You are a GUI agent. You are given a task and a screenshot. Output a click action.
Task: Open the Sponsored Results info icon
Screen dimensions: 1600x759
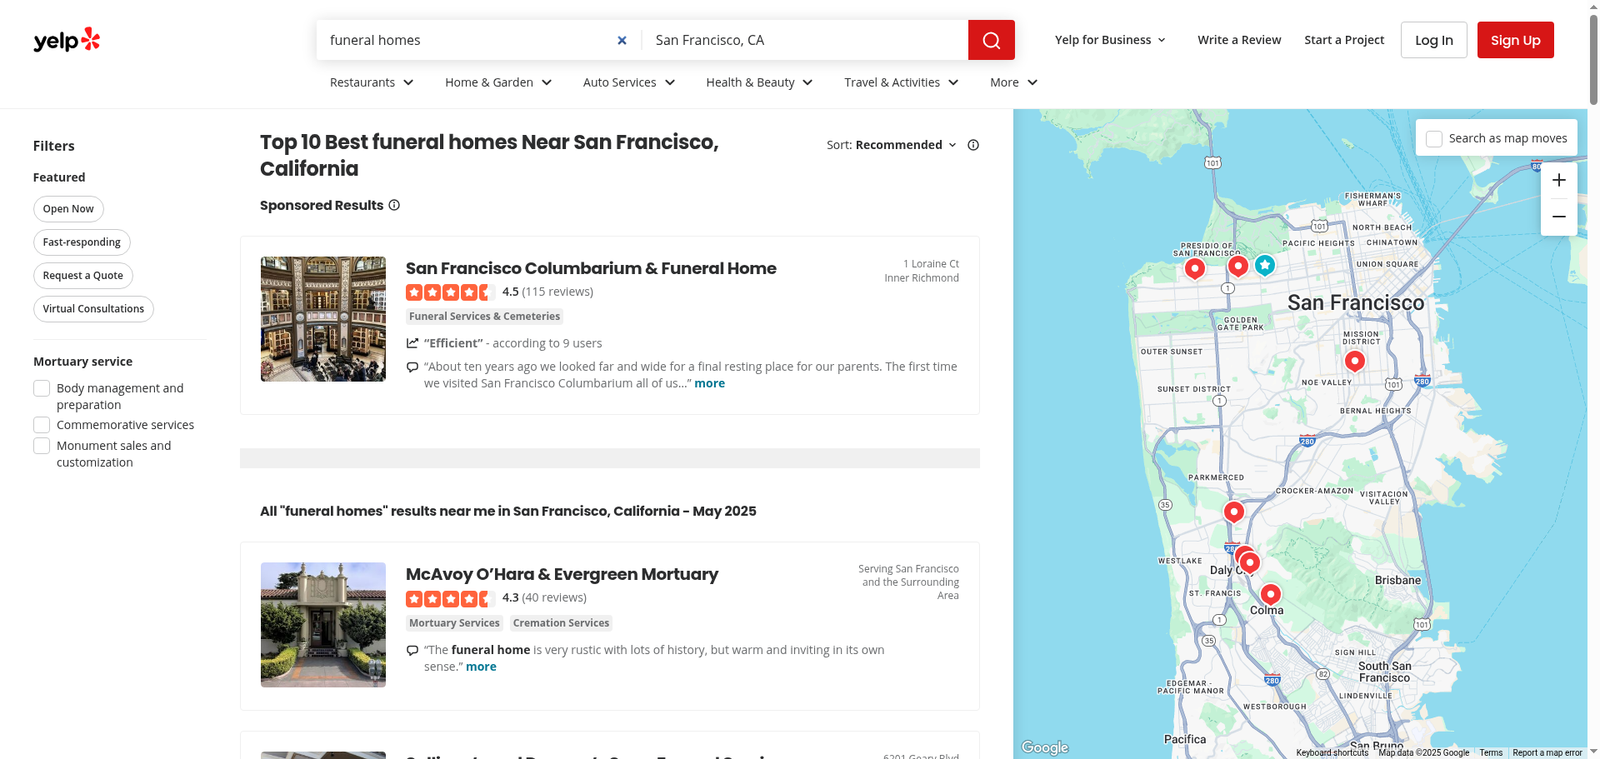394,205
